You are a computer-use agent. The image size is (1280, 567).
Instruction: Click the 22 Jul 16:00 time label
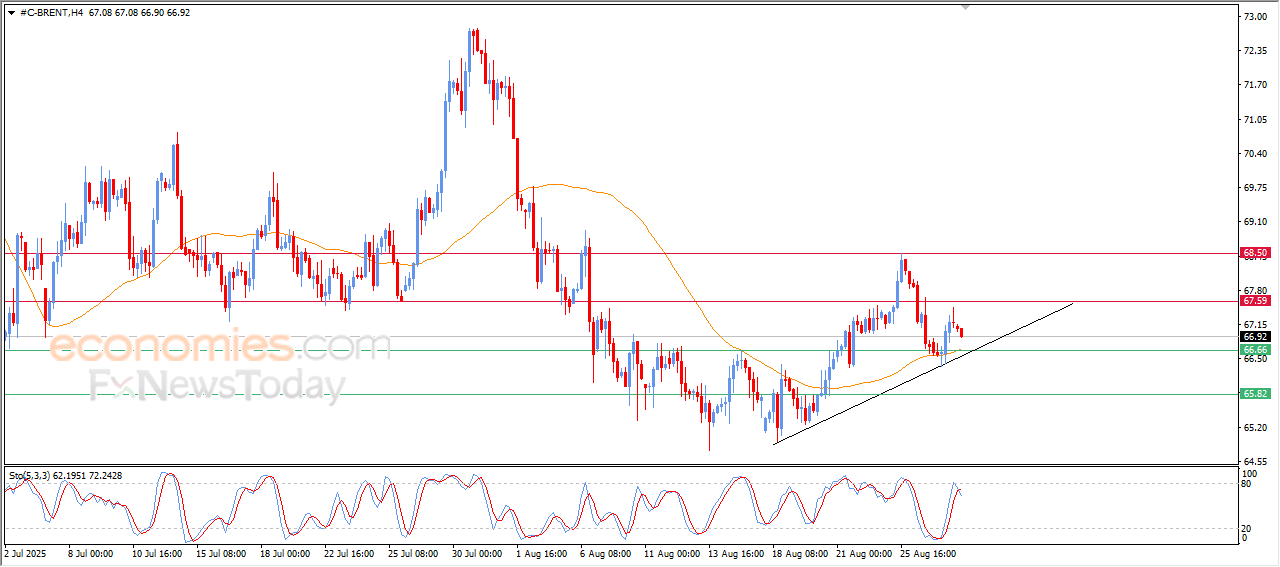pyautogui.click(x=350, y=552)
